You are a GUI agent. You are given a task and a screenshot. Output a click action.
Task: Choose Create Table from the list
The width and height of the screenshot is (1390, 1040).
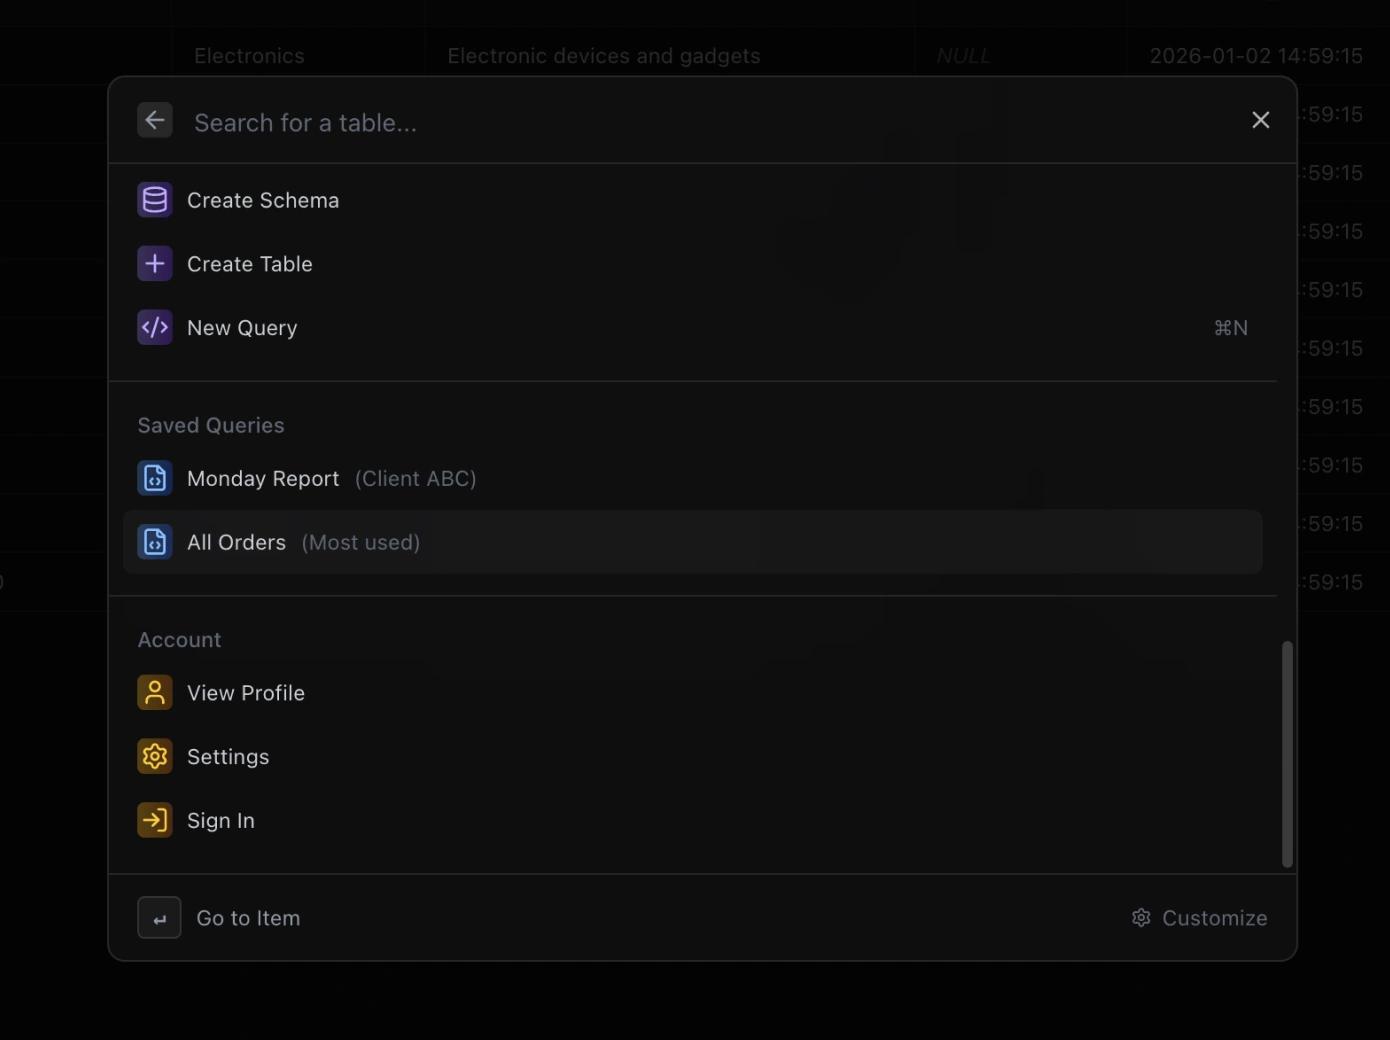(250, 264)
